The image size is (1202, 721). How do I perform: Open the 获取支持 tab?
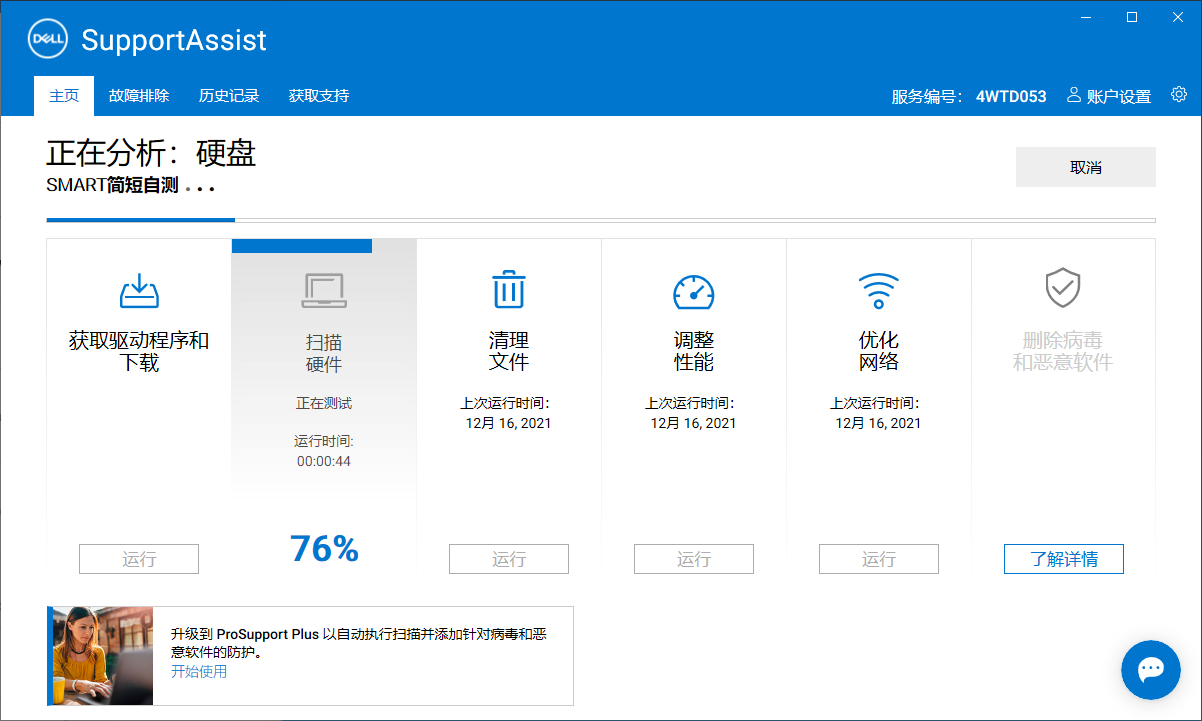[319, 96]
